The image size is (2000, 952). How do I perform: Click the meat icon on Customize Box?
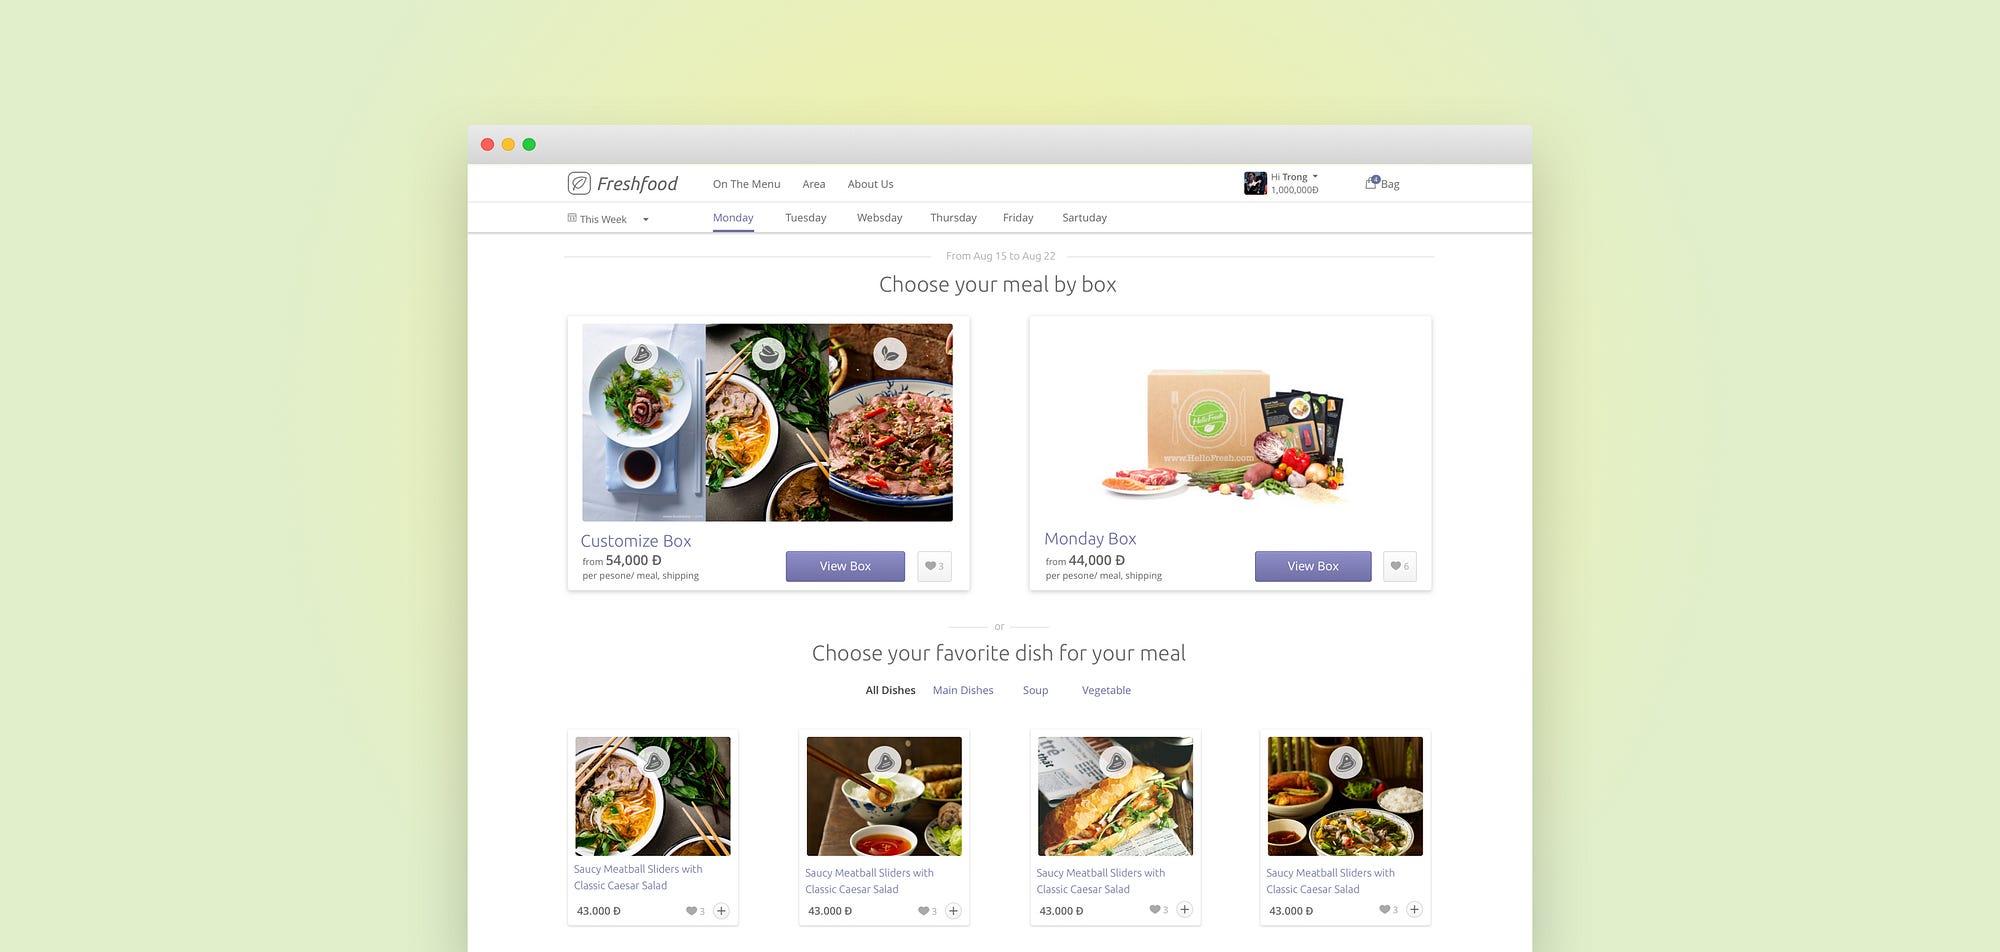[641, 354]
